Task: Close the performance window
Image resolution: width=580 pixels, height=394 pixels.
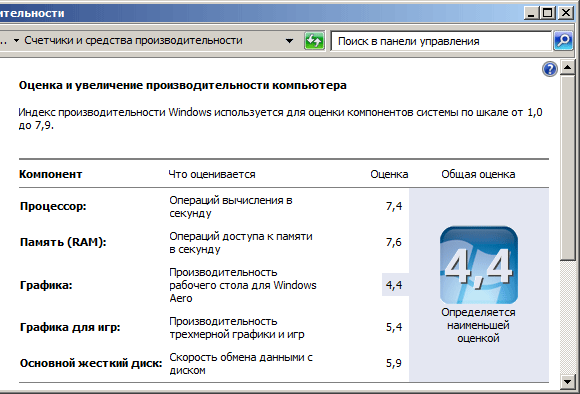Action: click(x=566, y=13)
